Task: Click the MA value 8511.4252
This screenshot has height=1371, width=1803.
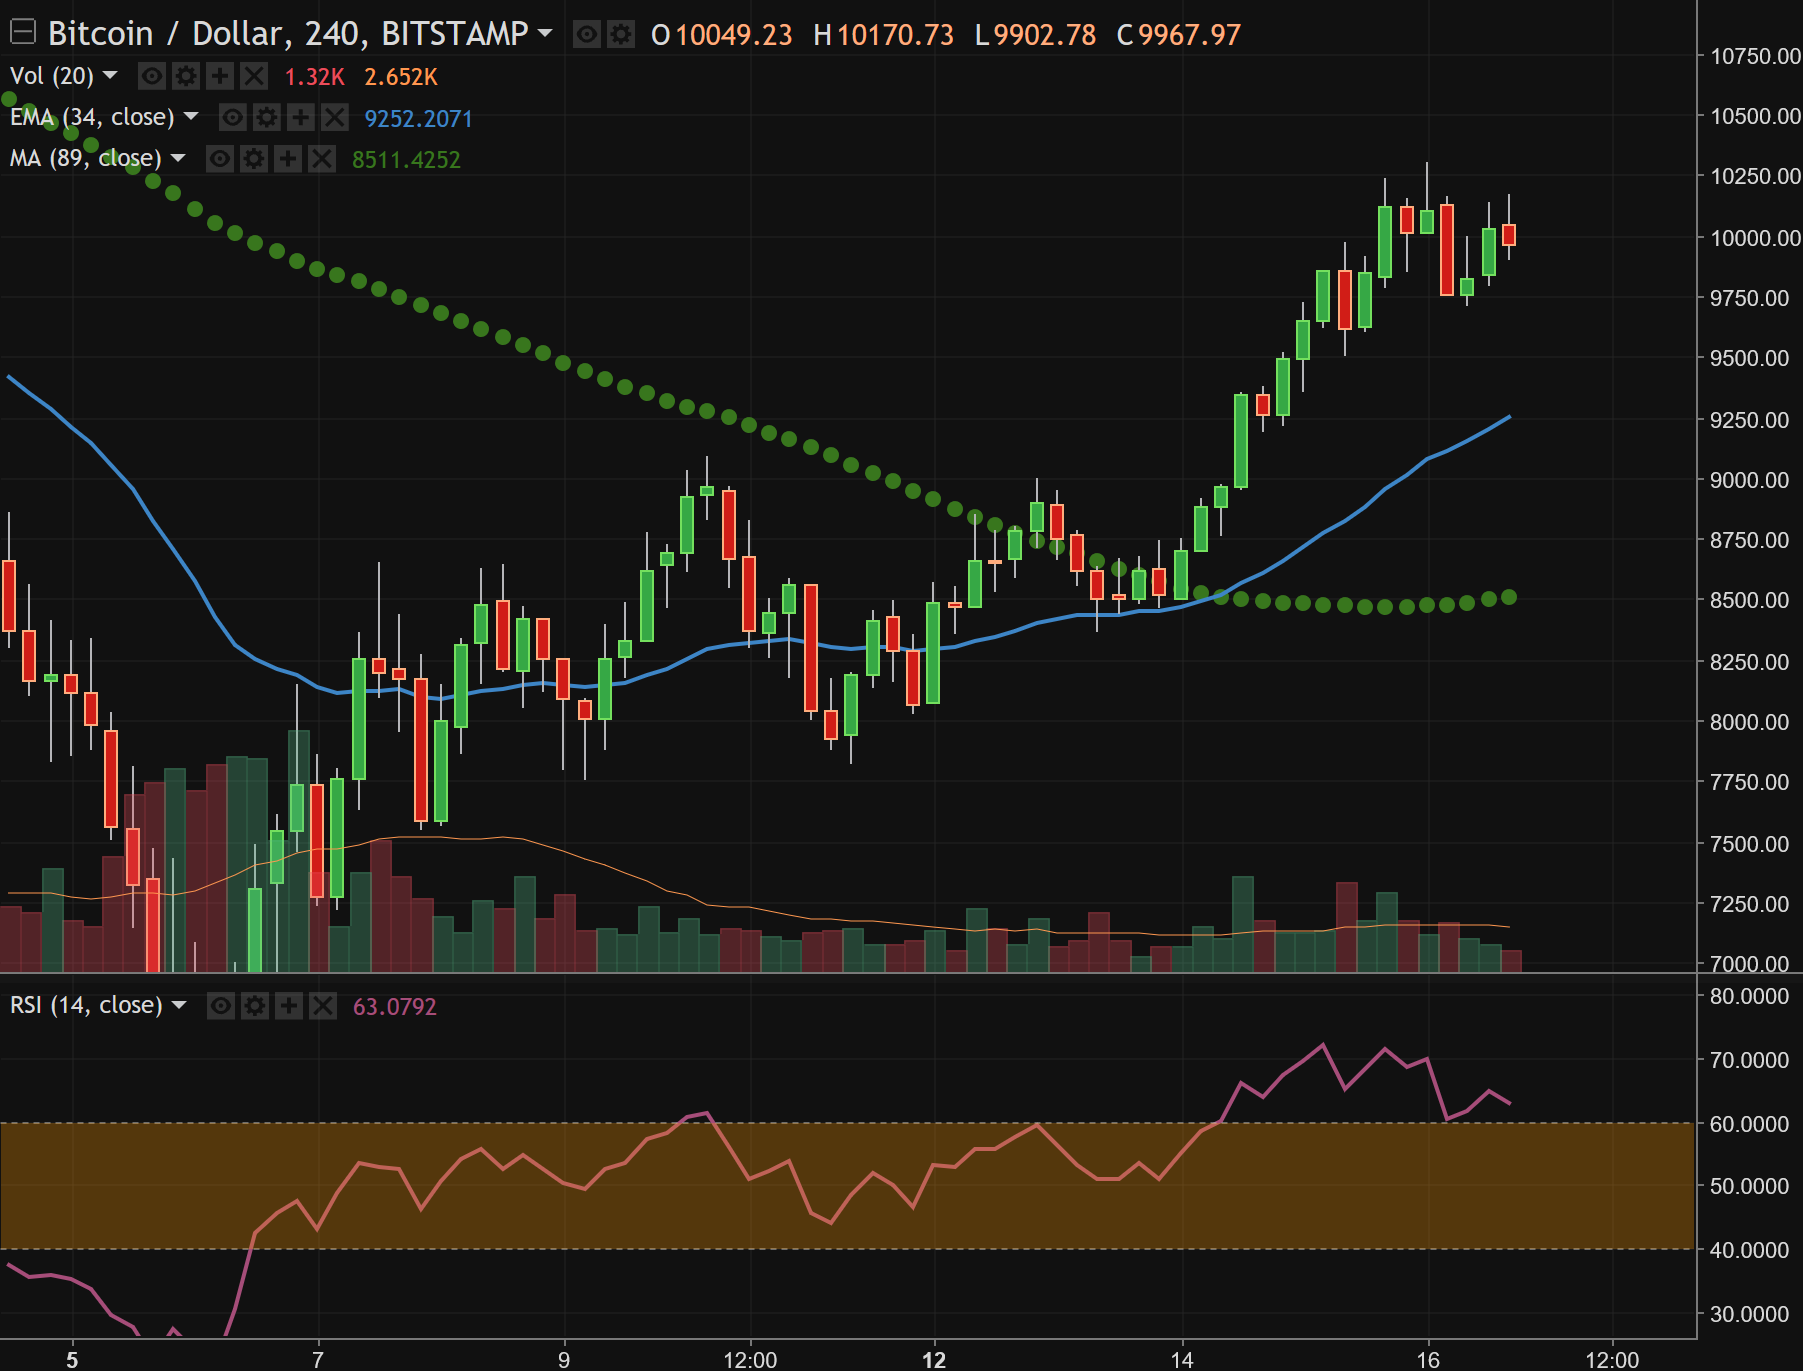Action: click(x=406, y=159)
